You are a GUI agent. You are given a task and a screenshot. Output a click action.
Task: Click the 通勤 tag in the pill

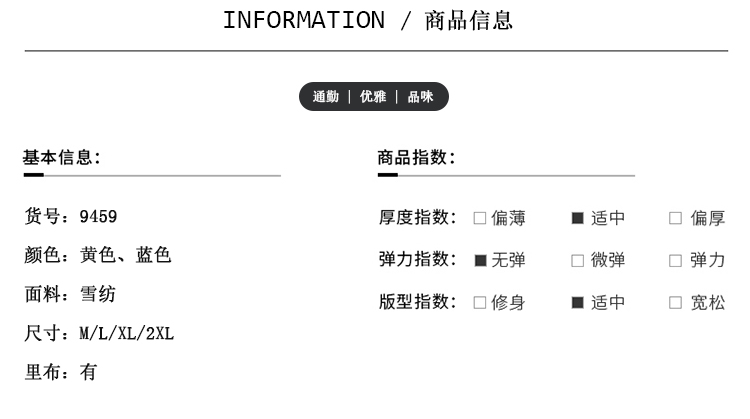coord(326,97)
